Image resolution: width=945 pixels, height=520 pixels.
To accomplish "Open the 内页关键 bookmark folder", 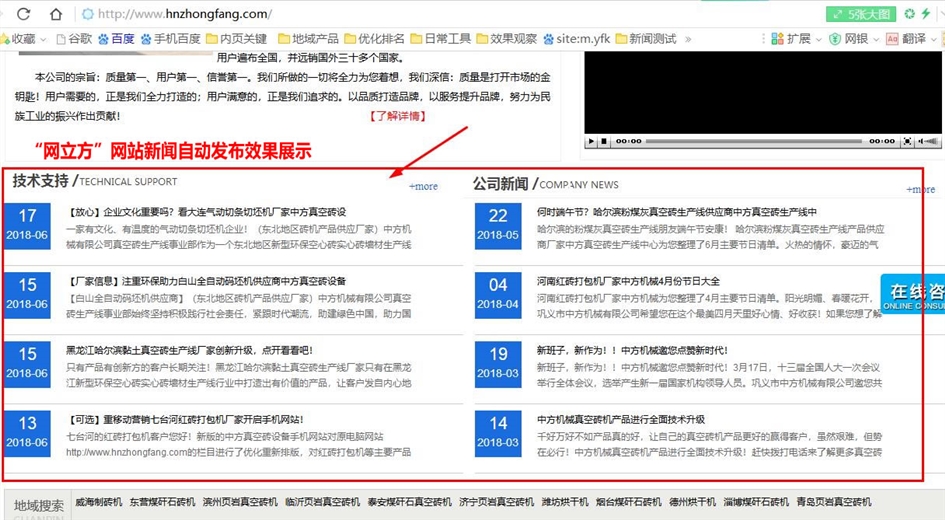I will [237, 39].
